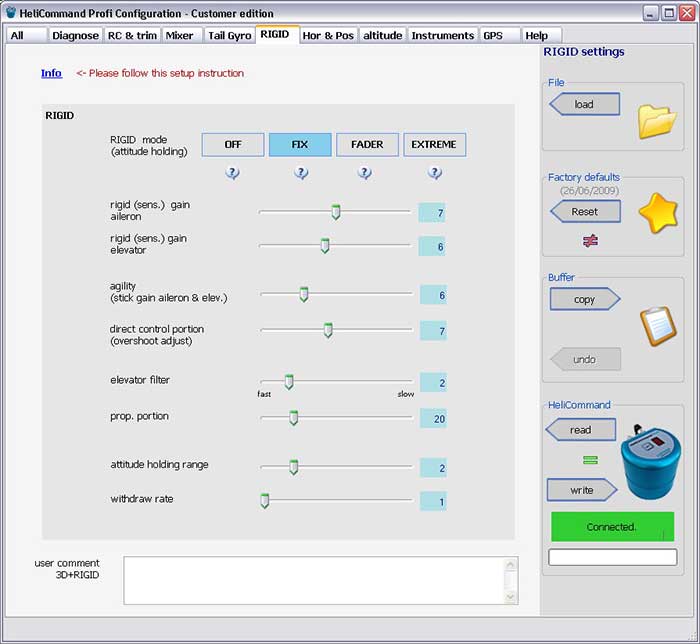Click the blue HeliCommand device image
The image size is (700, 644).
[651, 461]
